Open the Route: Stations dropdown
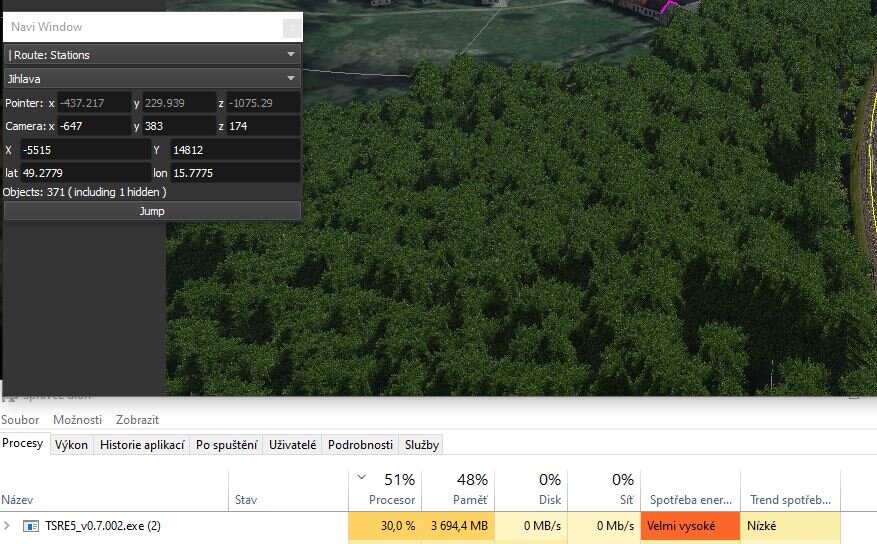This screenshot has height=544, width=877. coord(152,55)
